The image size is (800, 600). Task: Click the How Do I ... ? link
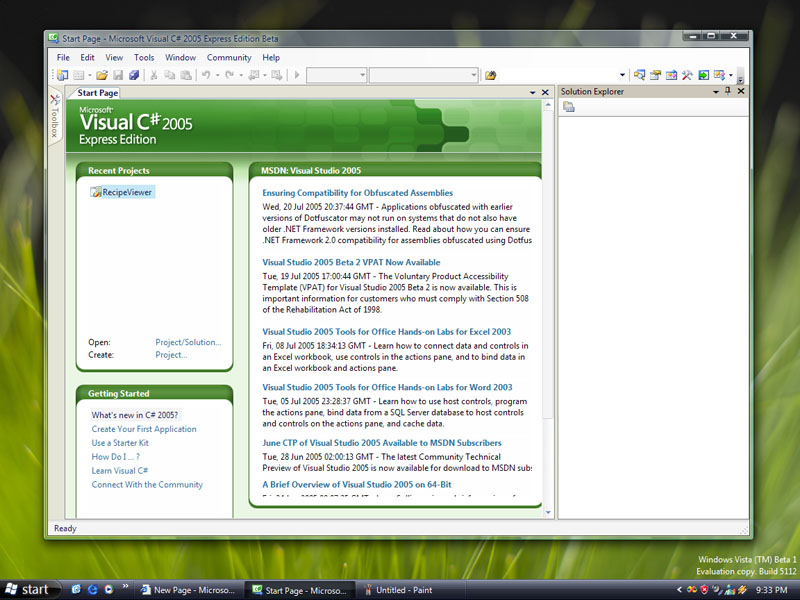(116, 457)
